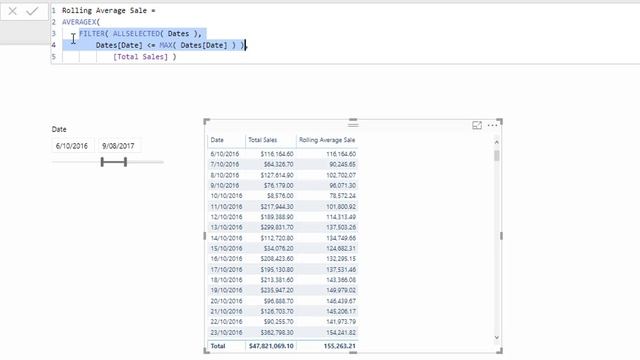Click the scrollbar up arrow in table

pos(497,142)
